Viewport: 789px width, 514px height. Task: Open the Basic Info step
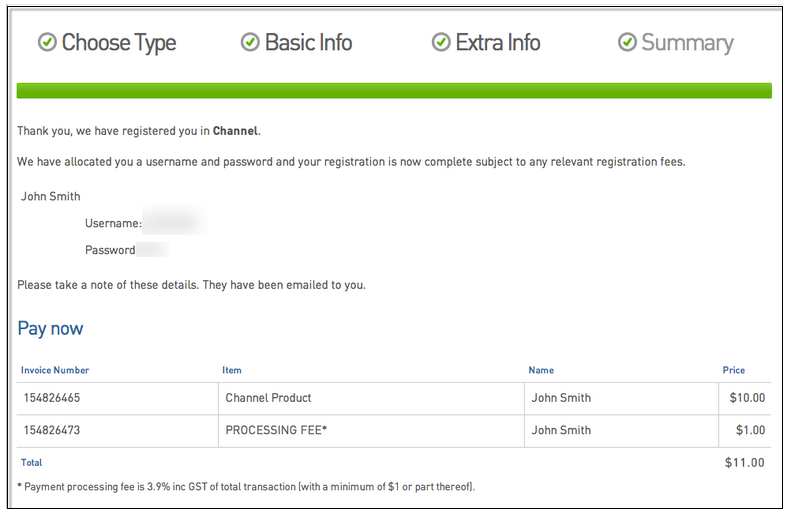(x=308, y=43)
